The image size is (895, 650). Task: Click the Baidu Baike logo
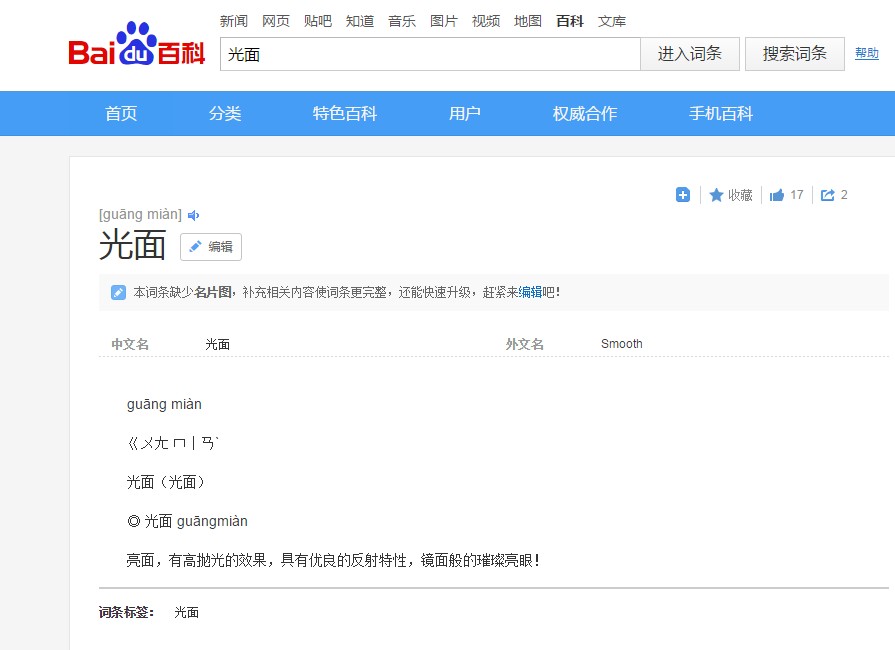136,44
